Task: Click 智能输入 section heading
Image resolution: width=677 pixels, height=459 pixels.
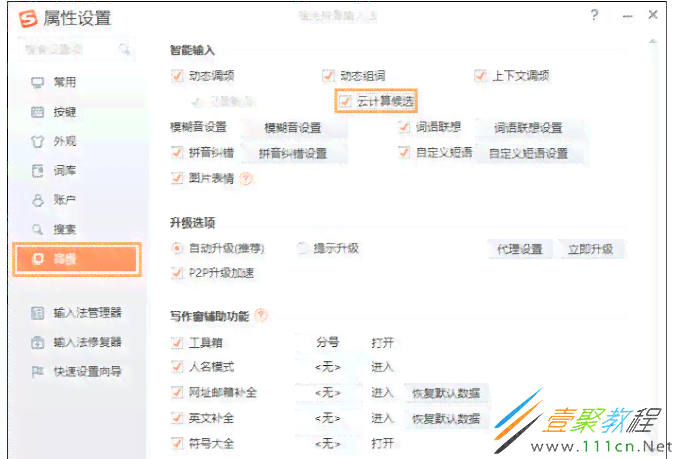Action: [x=192, y=50]
